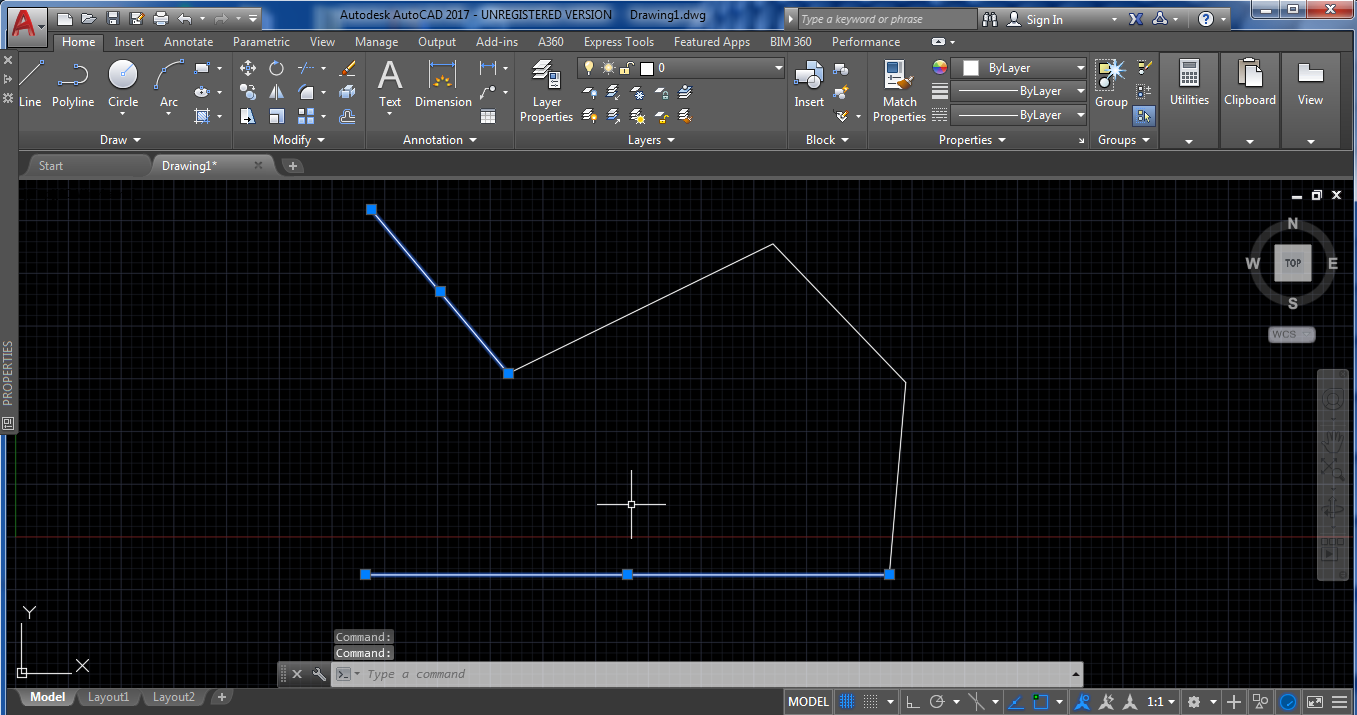
Task: Click the Scale tool
Action: (x=276, y=116)
